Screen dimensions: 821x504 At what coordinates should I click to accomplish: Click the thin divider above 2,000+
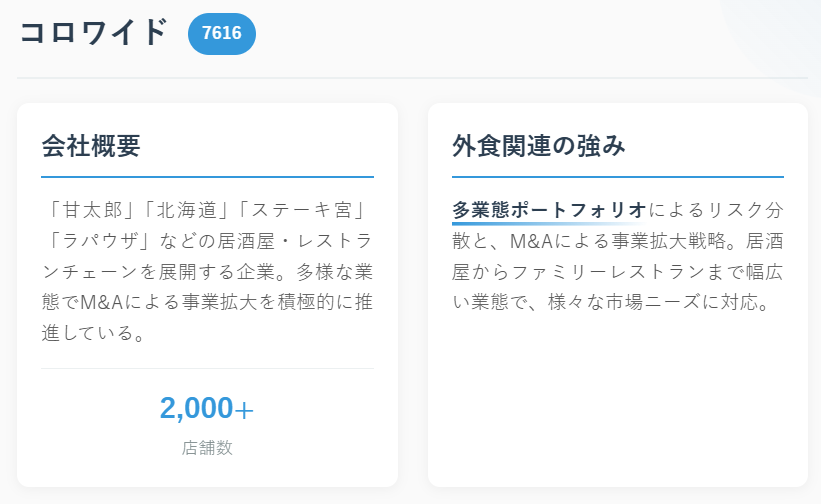pyautogui.click(x=207, y=368)
